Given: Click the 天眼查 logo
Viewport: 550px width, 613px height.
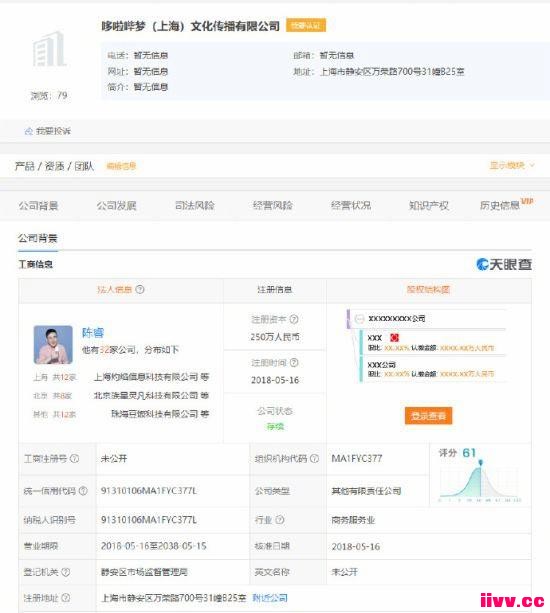Looking at the screenshot, I should [503, 264].
